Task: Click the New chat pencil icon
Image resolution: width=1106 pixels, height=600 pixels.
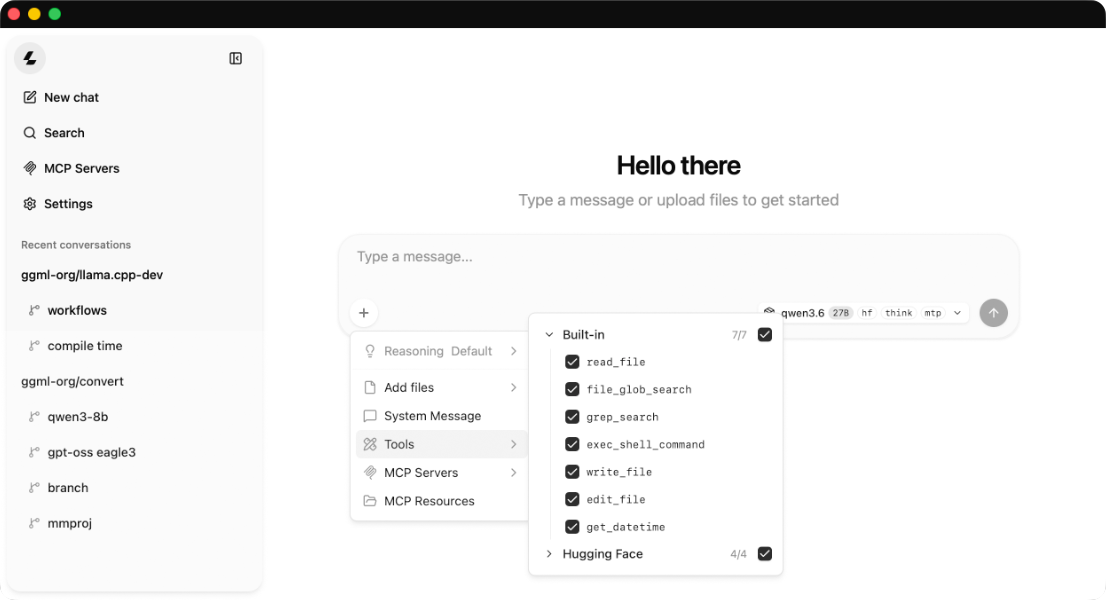Action: [30, 97]
